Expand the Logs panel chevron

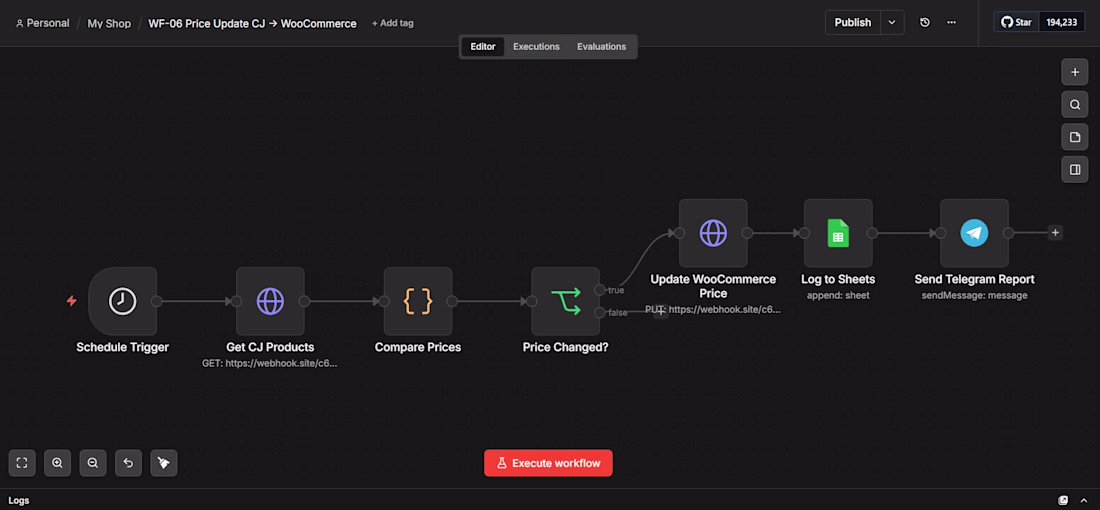pyautogui.click(x=1083, y=500)
